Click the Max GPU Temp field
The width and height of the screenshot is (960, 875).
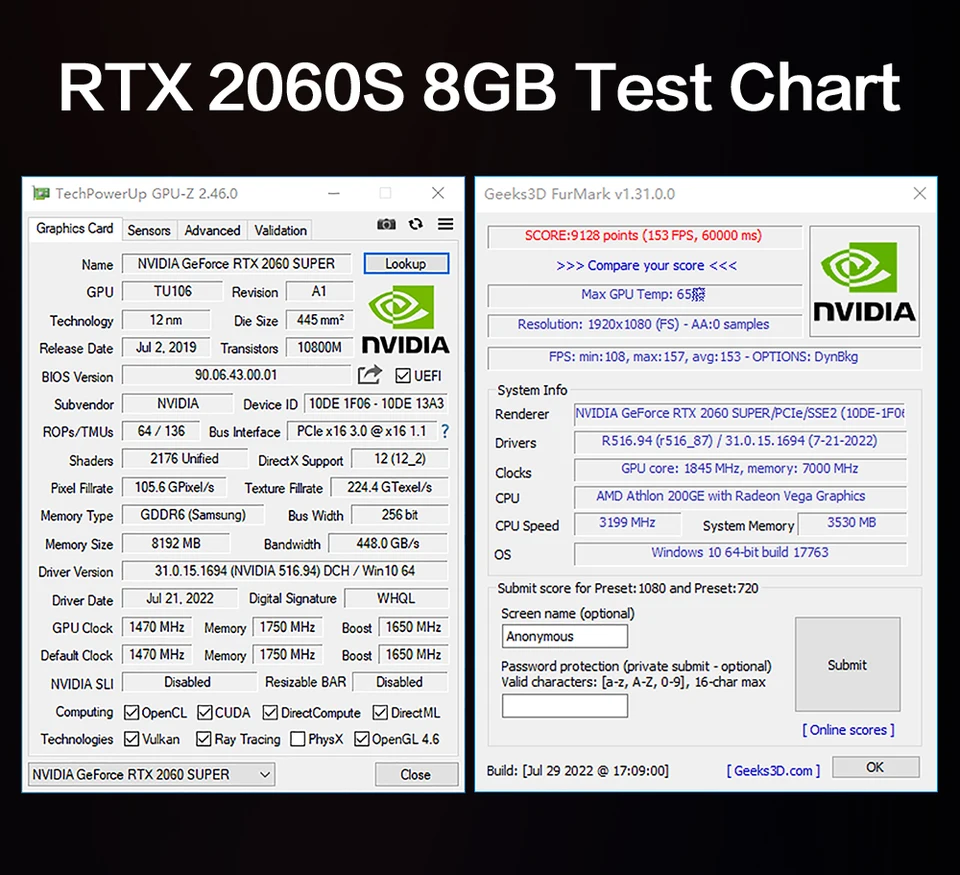(x=644, y=295)
